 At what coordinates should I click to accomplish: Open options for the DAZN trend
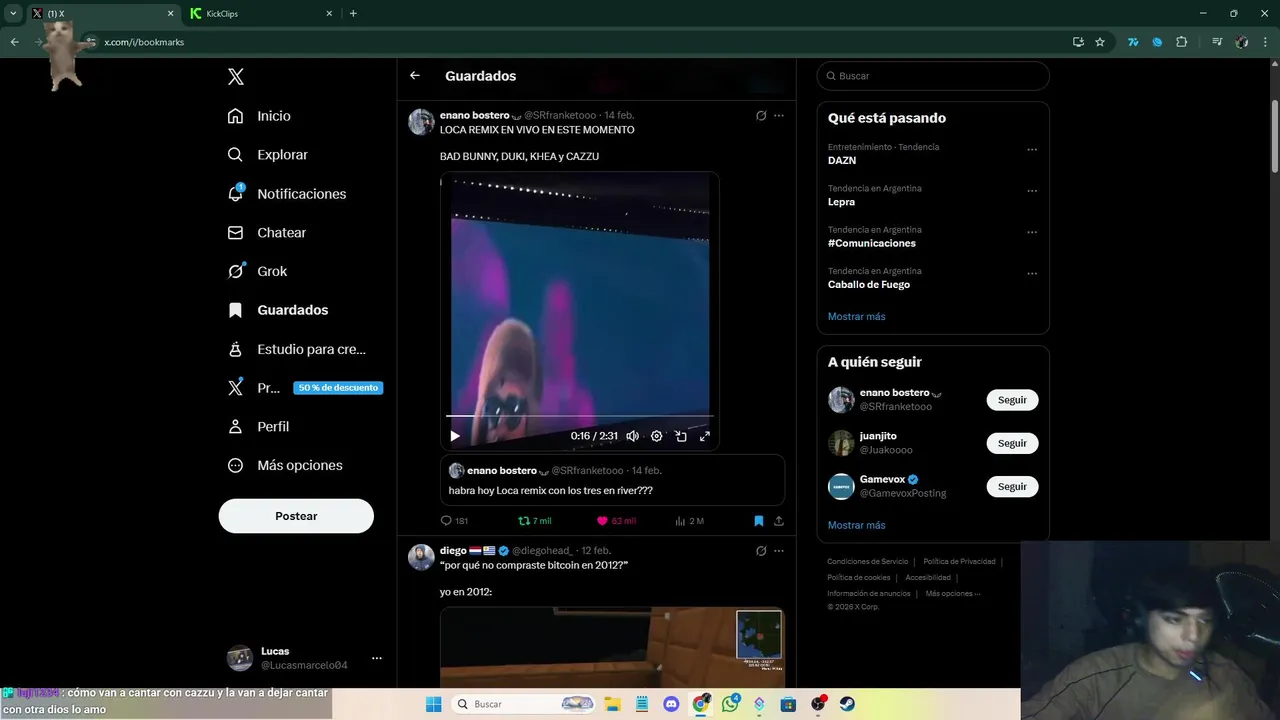click(x=1032, y=150)
